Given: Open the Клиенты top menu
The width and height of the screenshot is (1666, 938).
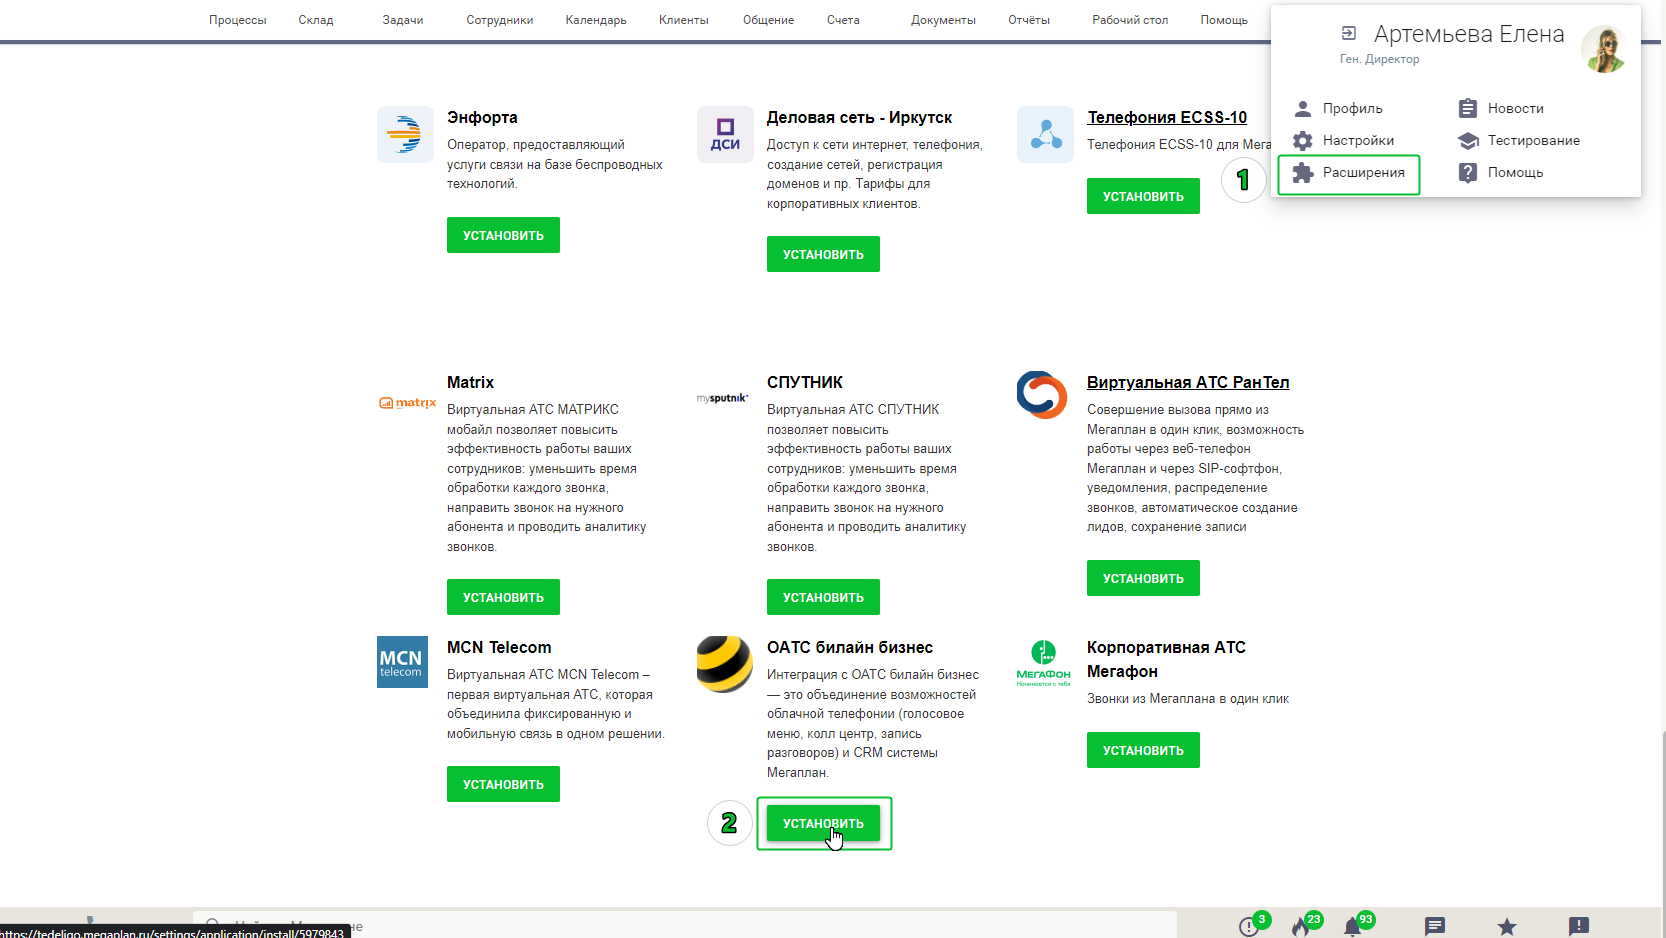Looking at the screenshot, I should [x=683, y=20].
